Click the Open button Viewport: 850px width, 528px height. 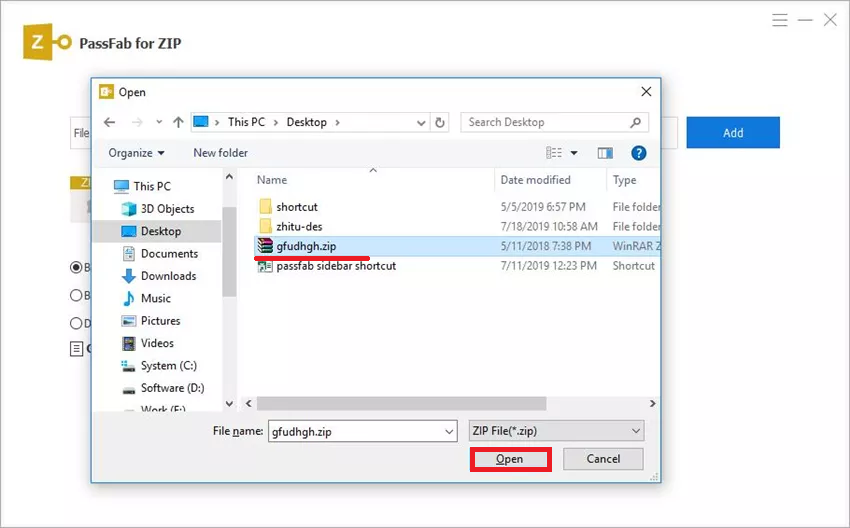pos(509,459)
